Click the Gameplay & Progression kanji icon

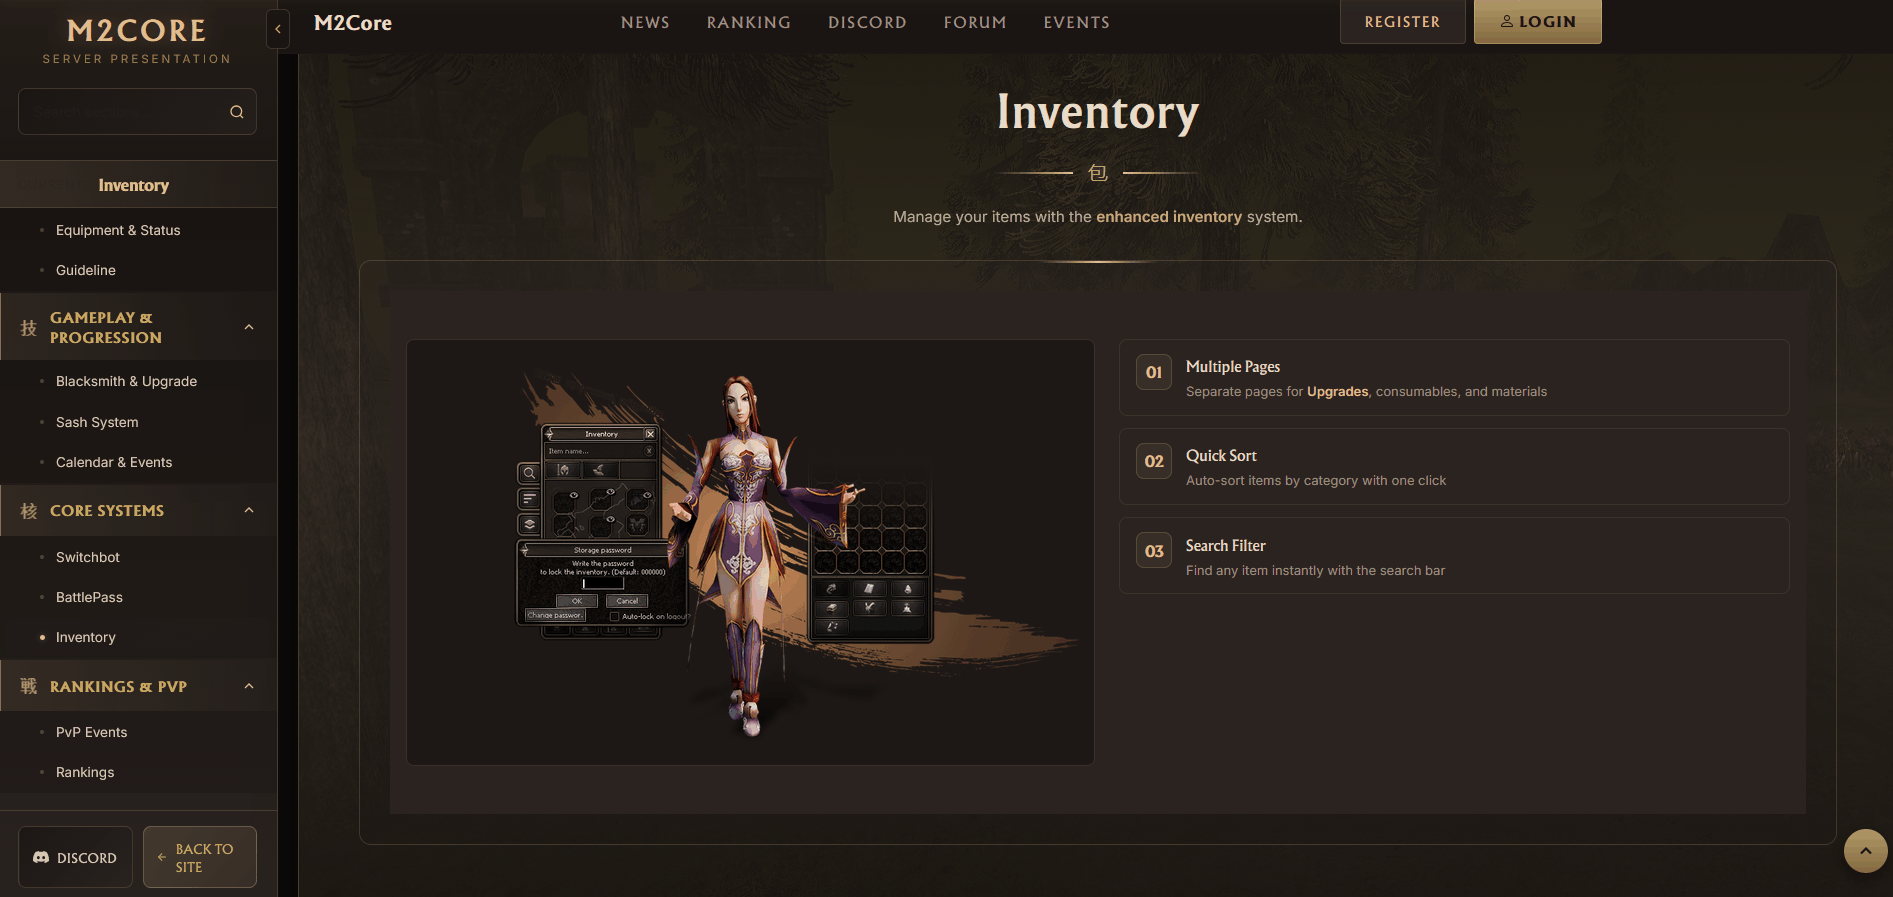pyautogui.click(x=28, y=328)
